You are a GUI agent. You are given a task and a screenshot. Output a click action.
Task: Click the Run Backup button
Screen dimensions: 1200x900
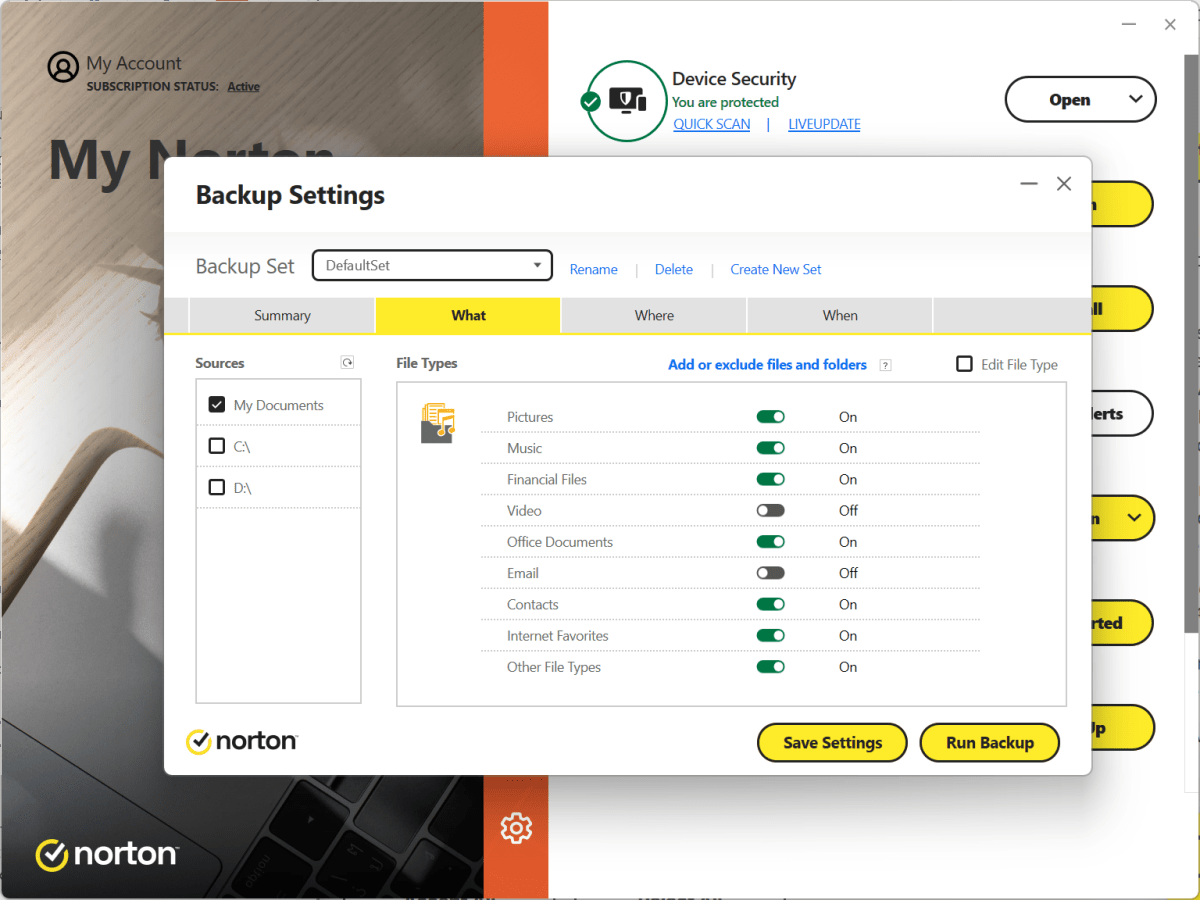[990, 743]
